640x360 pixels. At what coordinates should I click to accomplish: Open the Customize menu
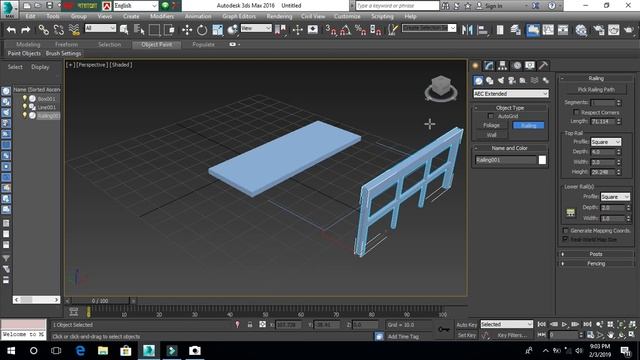(347, 16)
